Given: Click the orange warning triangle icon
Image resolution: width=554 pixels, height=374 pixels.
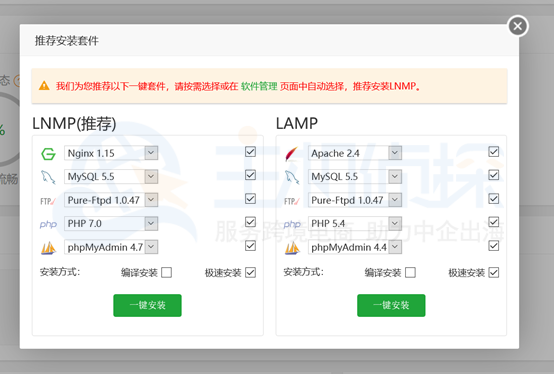Looking at the screenshot, I should click(44, 86).
